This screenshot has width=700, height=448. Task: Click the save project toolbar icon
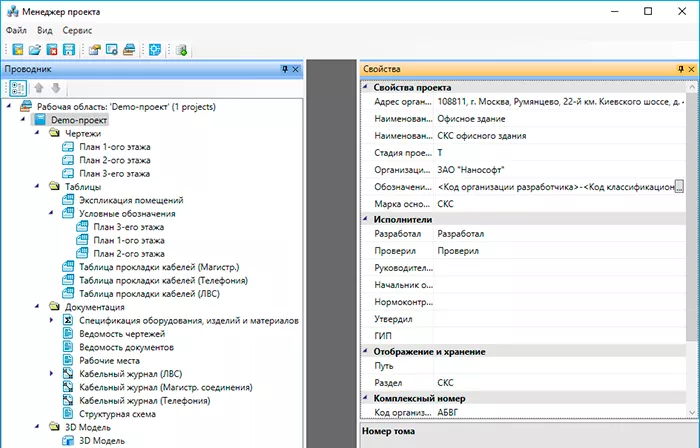pyautogui.click(x=69, y=50)
